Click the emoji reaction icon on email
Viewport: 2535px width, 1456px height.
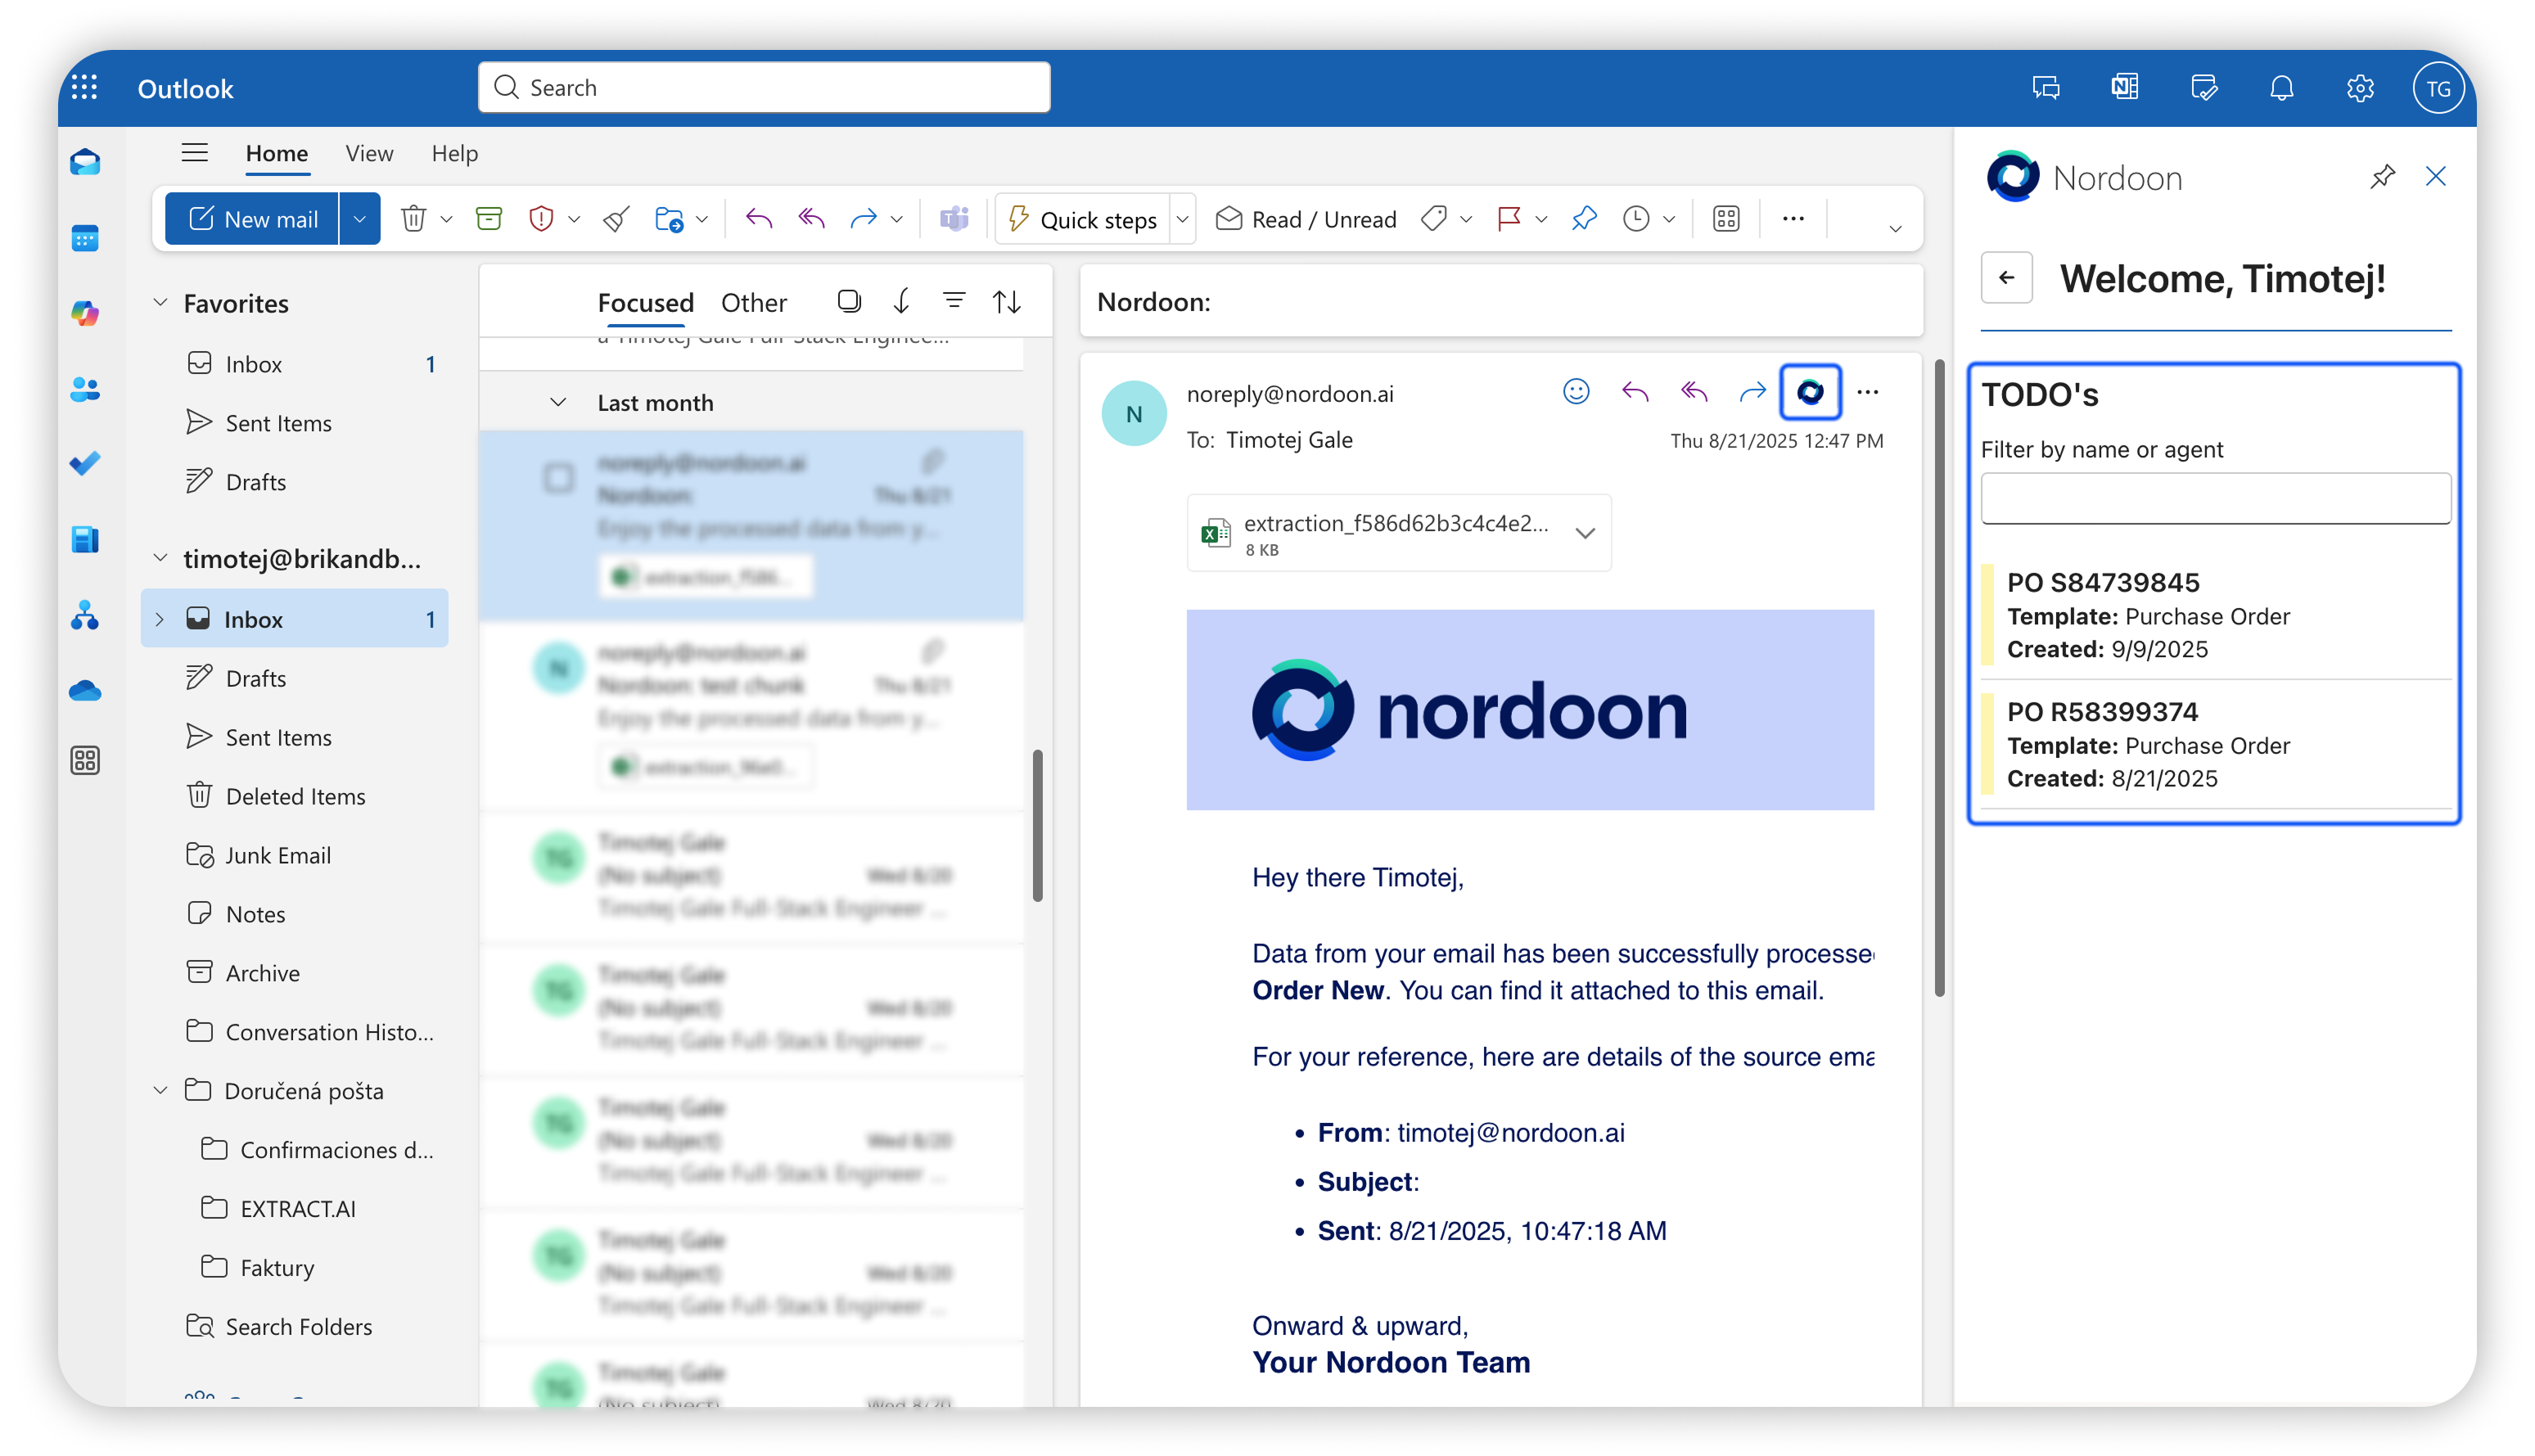click(x=1576, y=392)
